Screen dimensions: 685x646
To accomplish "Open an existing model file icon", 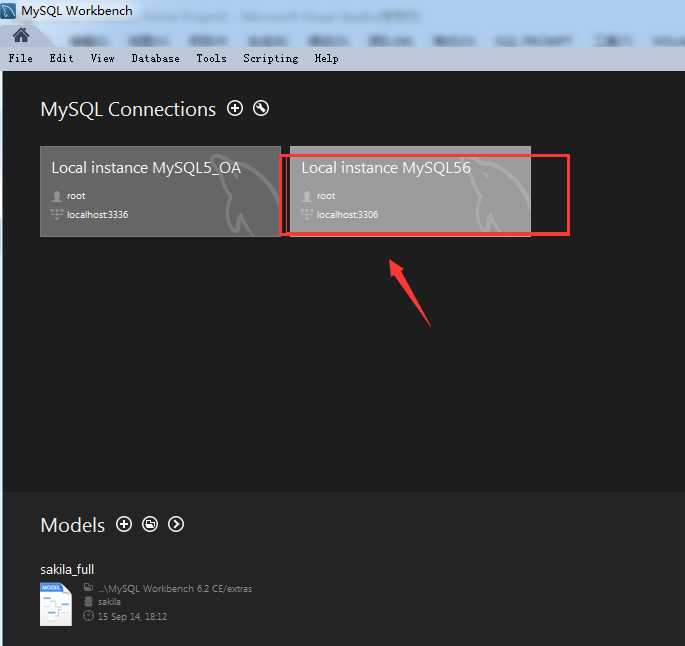I will tap(150, 524).
